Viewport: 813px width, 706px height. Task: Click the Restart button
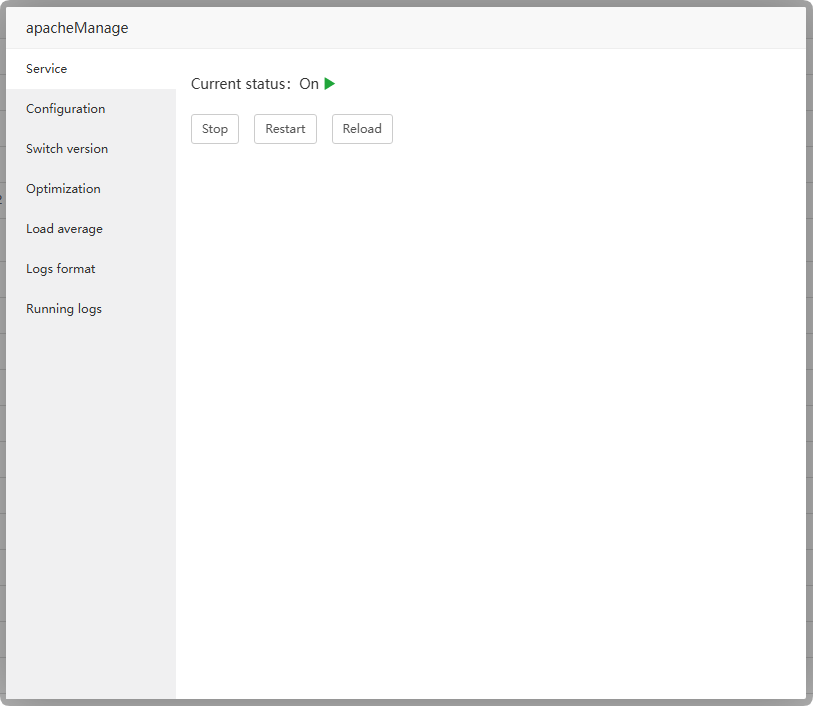click(x=285, y=129)
